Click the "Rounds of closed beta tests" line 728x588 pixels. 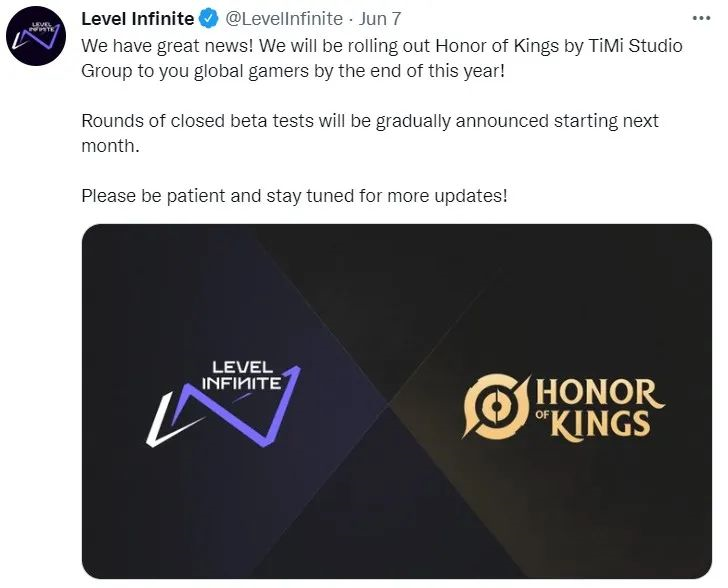[x=190, y=120]
